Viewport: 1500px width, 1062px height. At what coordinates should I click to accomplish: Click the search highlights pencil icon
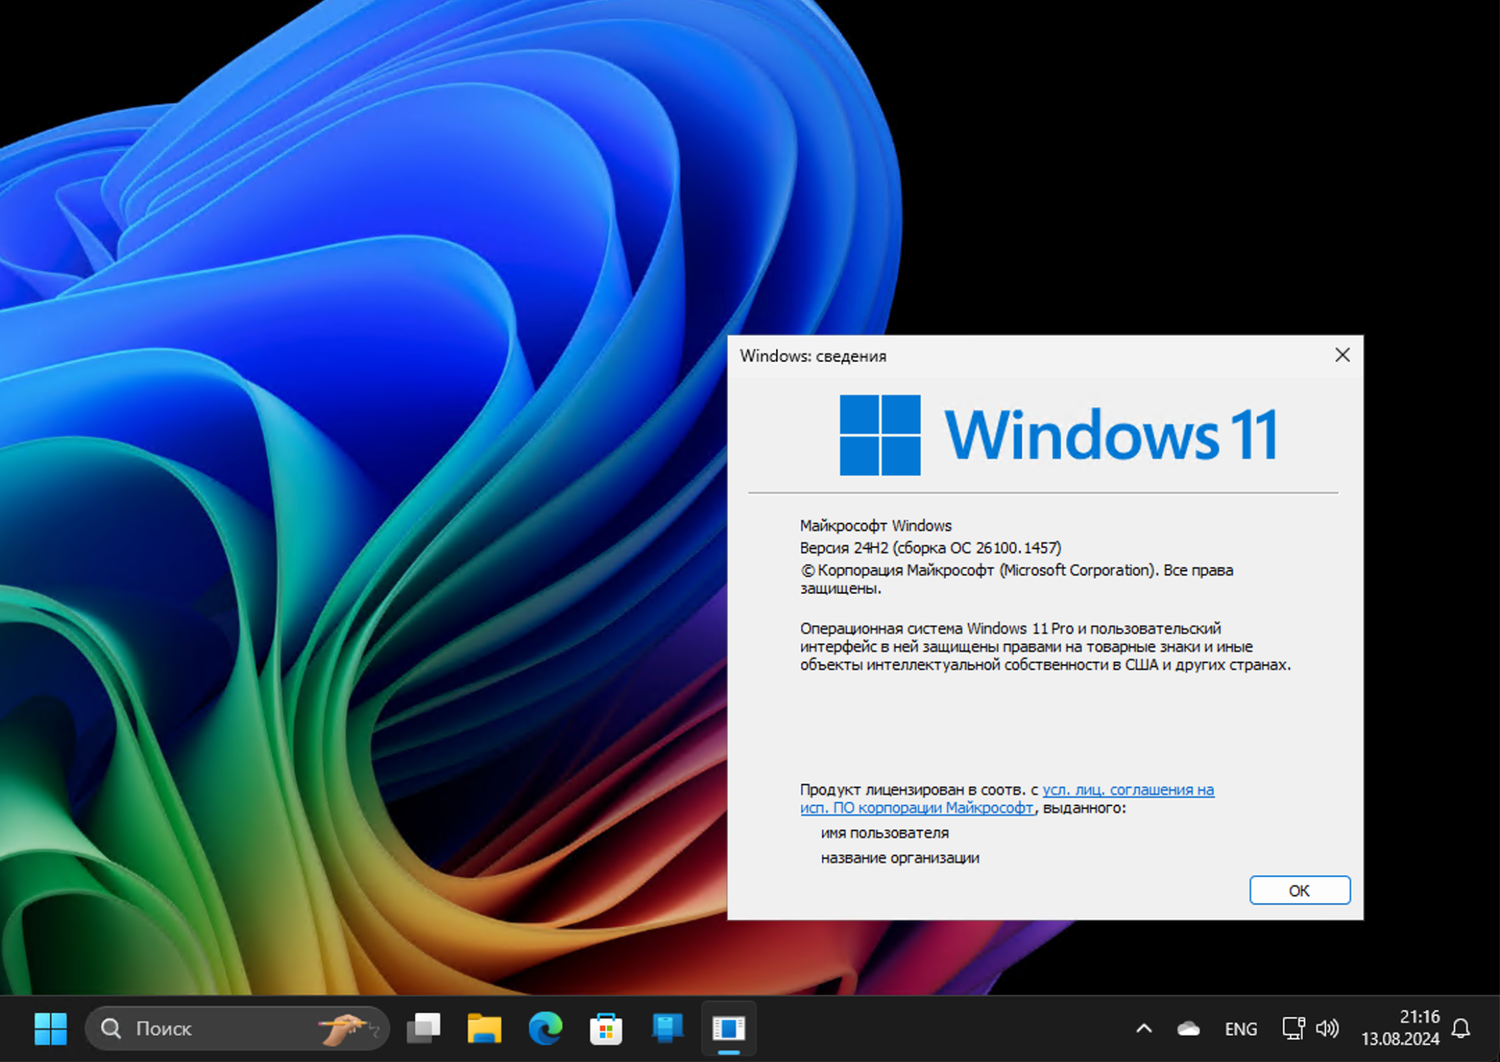(x=345, y=1026)
